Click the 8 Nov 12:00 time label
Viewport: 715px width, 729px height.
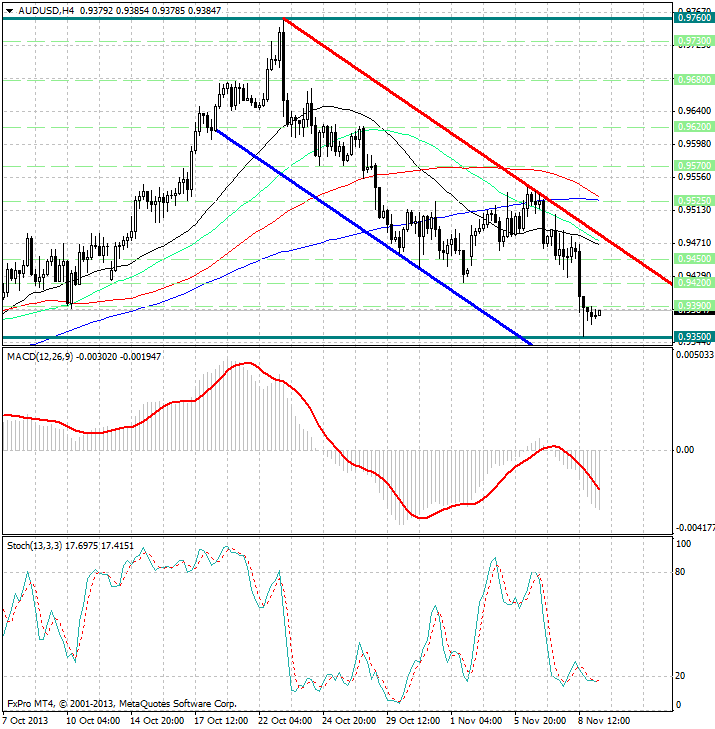click(x=604, y=721)
